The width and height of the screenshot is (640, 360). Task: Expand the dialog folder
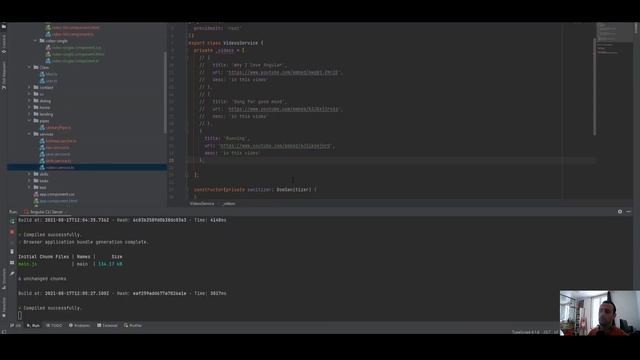[29, 101]
